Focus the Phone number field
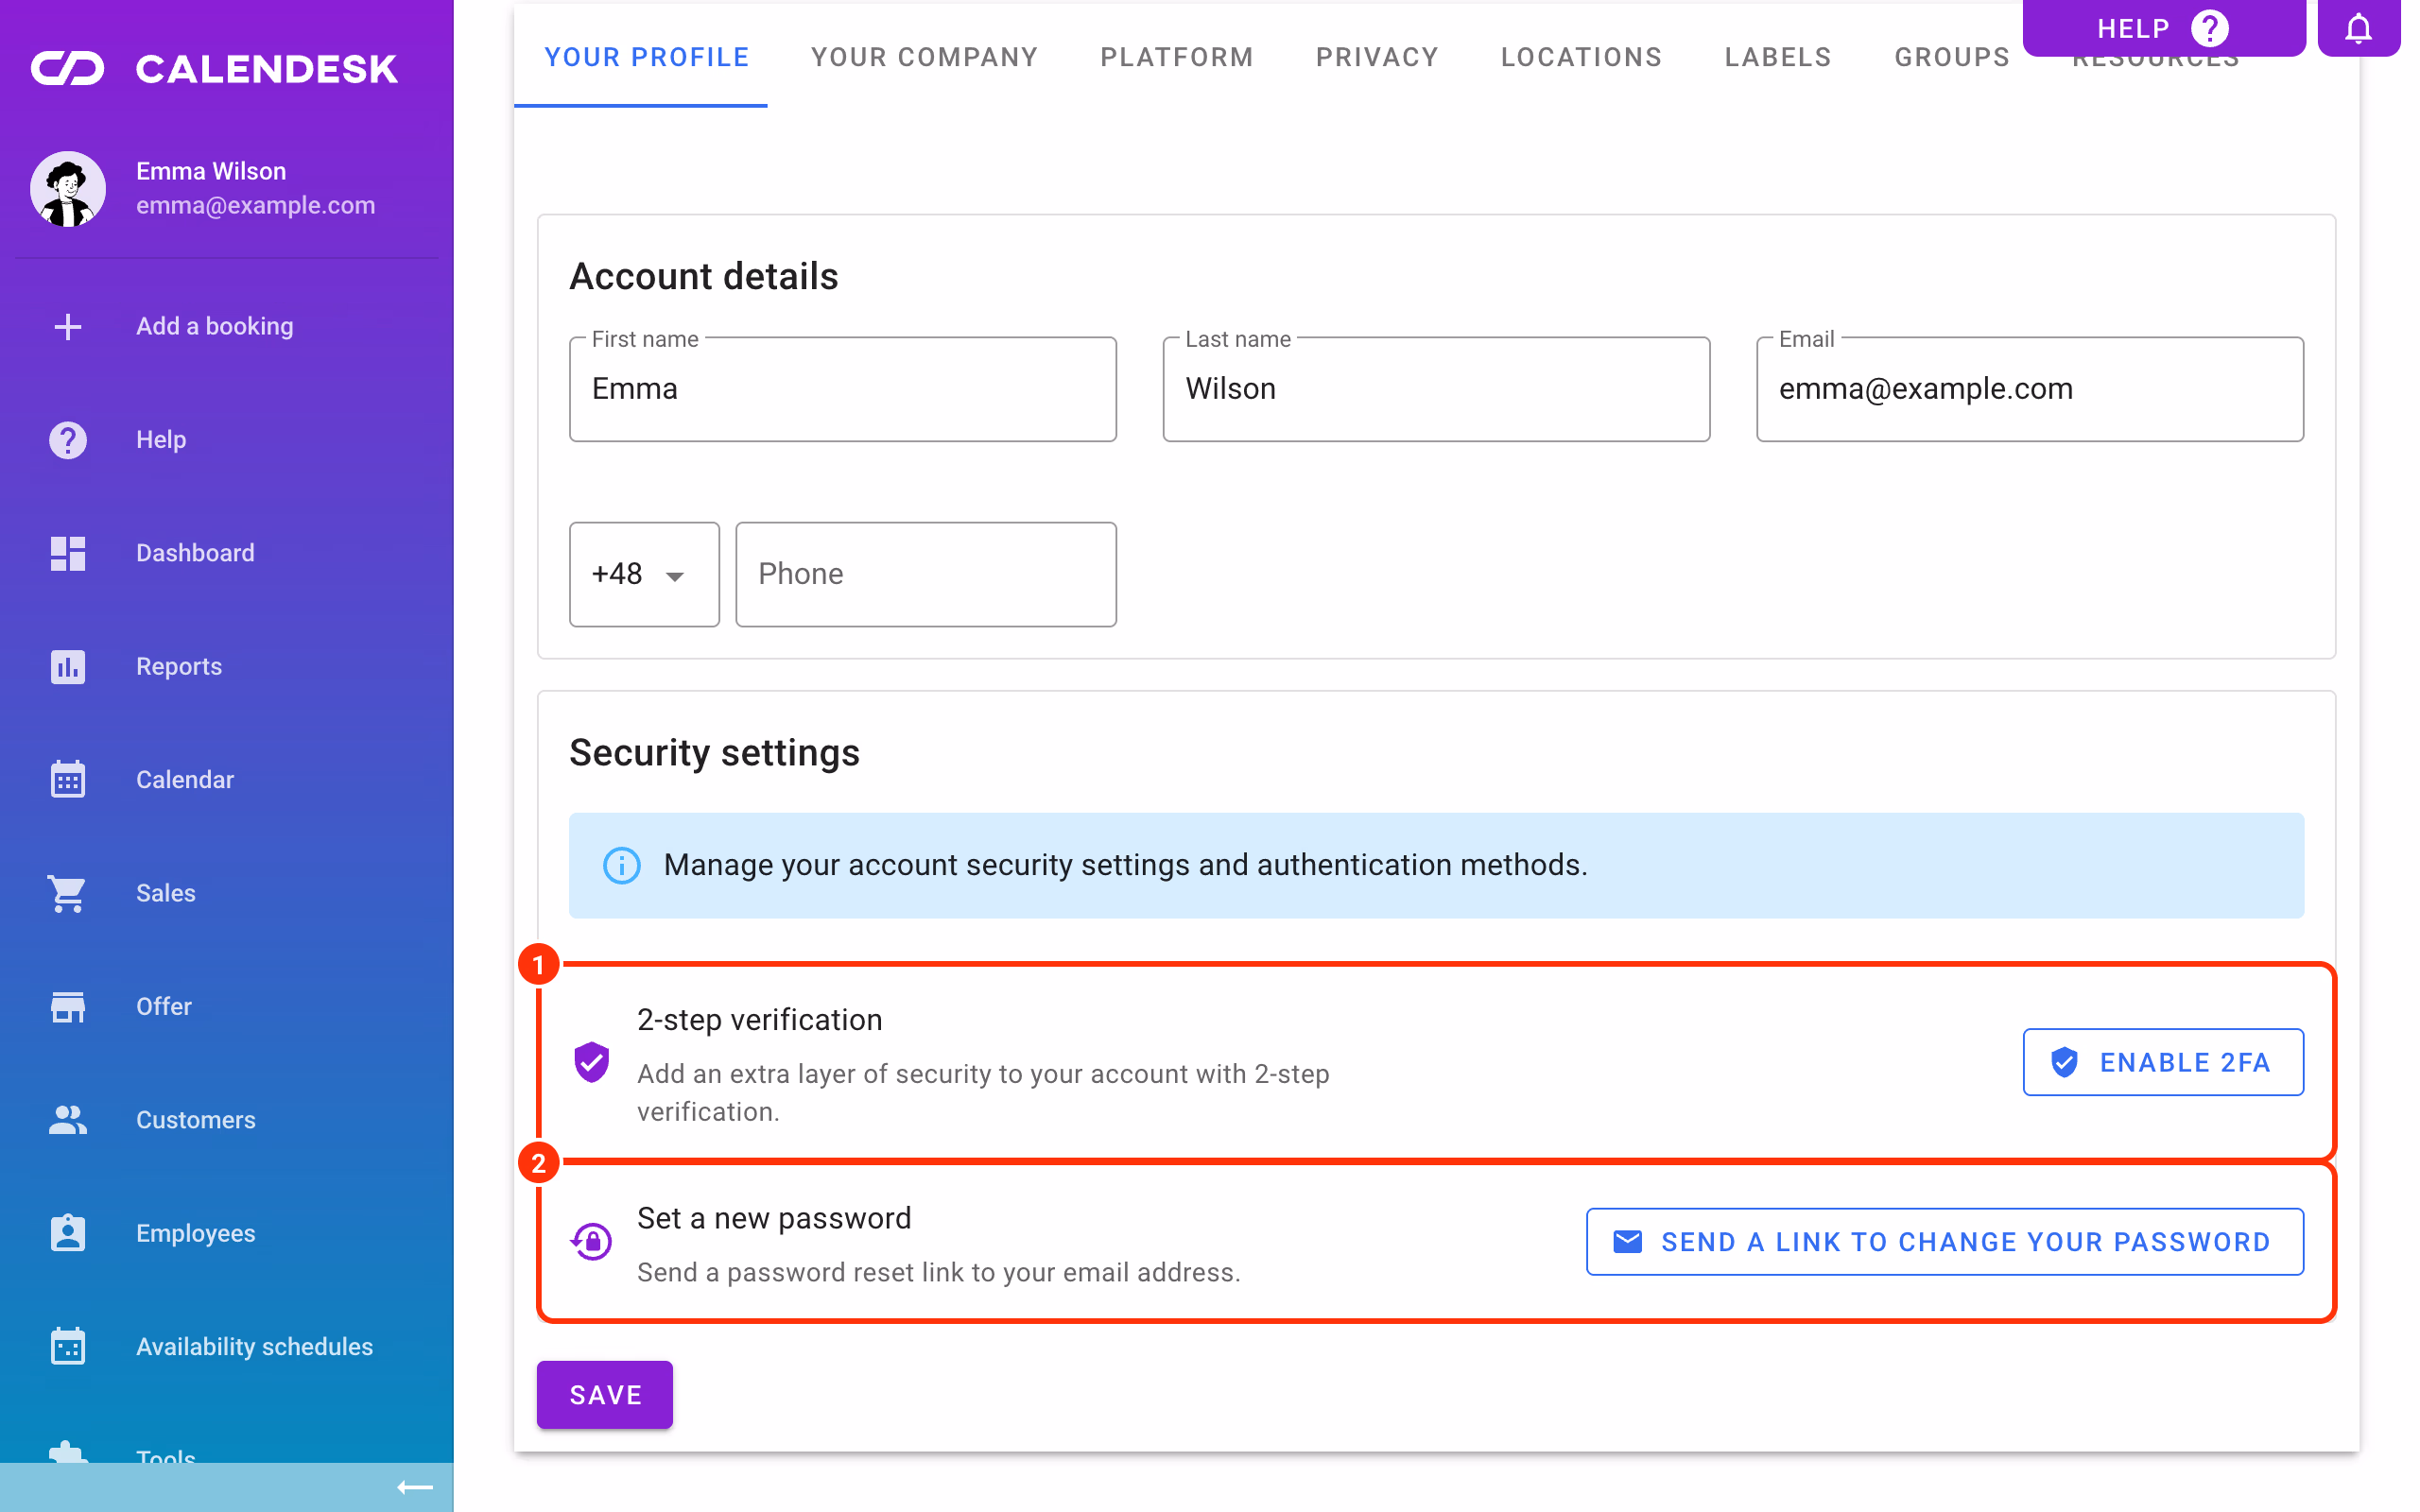The width and height of the screenshot is (2420, 1512). (x=926, y=574)
